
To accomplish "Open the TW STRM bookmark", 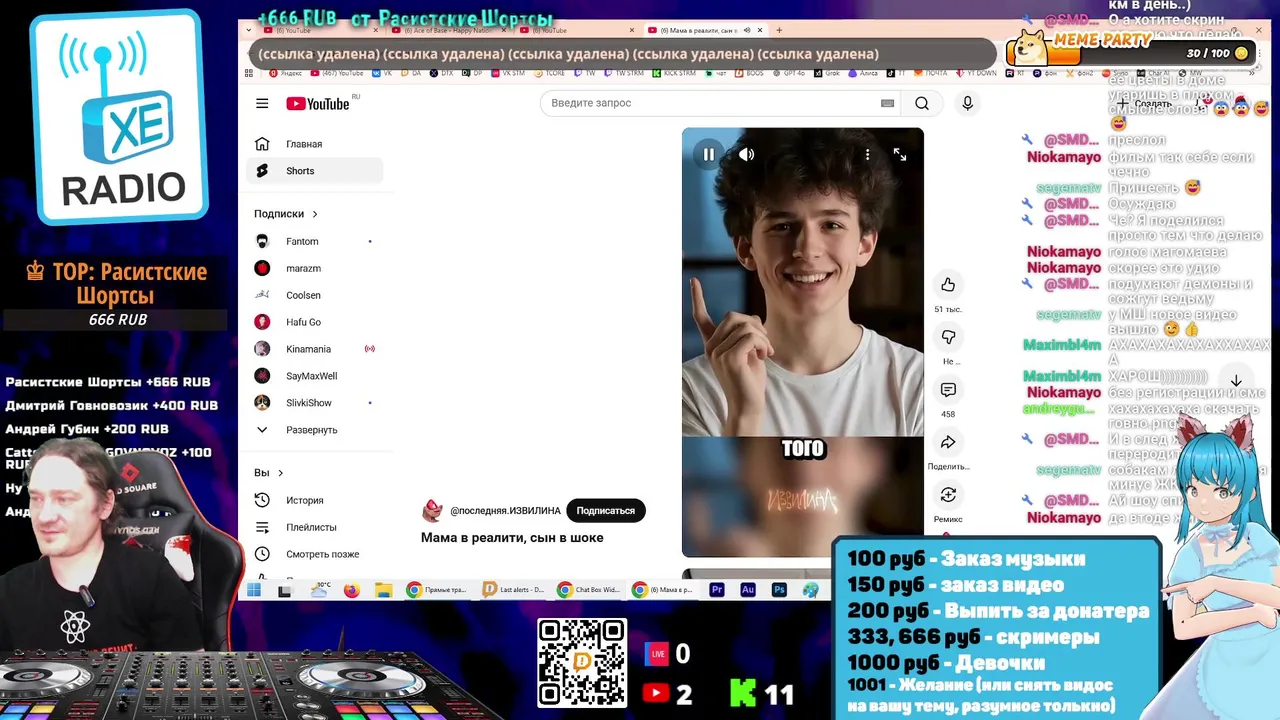I will click(x=625, y=73).
